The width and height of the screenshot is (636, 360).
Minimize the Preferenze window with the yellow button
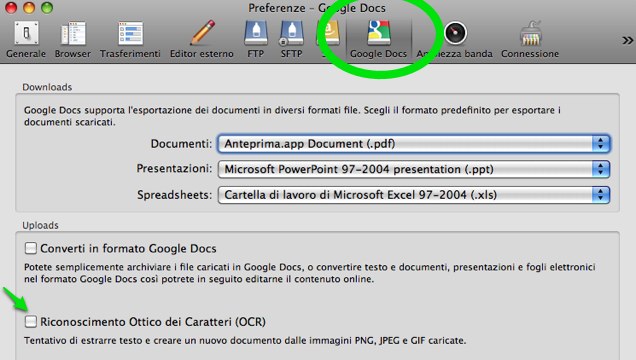click(29, 7)
